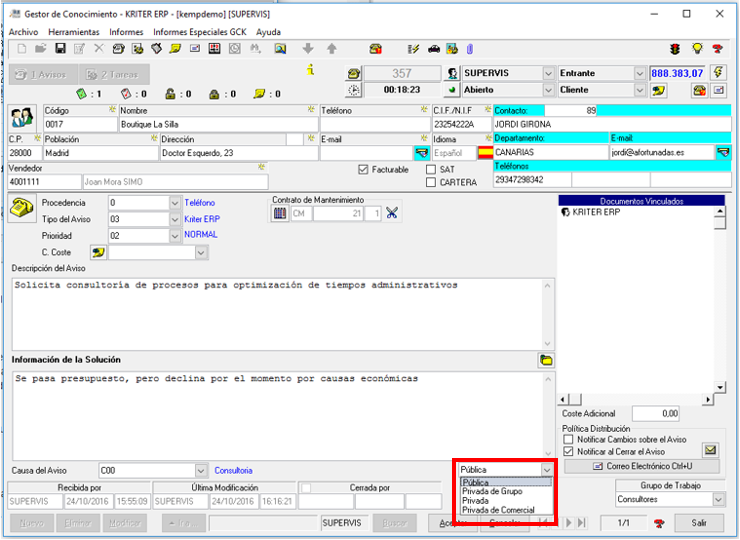Click the save floppy disk toolbar icon
The height and width of the screenshot is (540, 740).
click(x=60, y=48)
